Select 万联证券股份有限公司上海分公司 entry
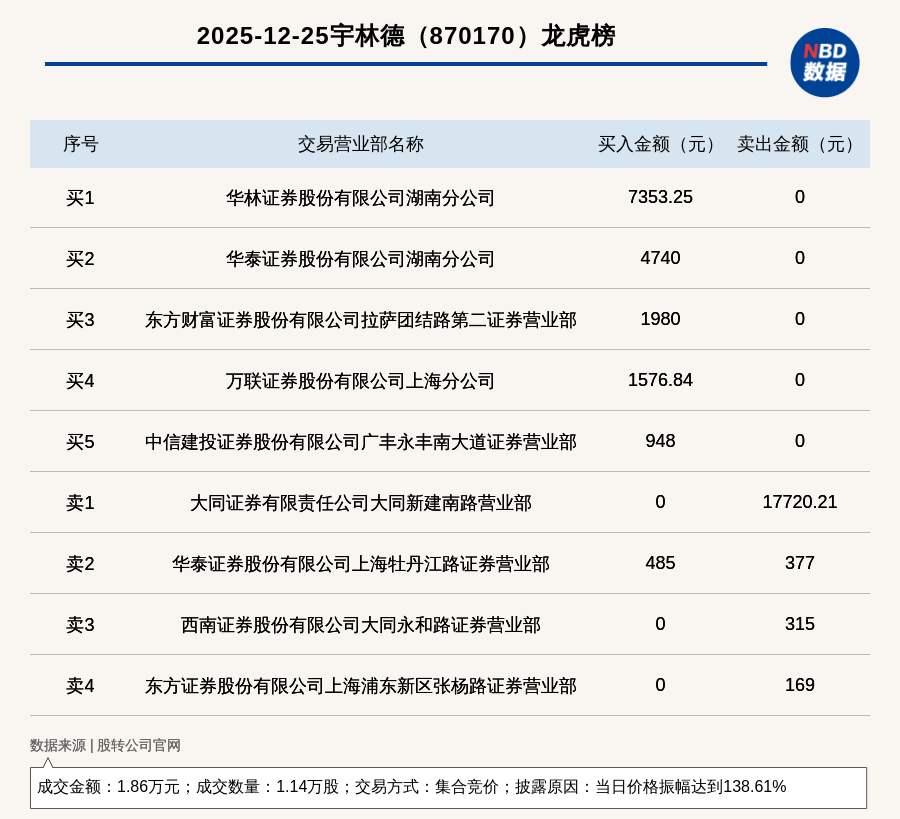 coord(361,381)
